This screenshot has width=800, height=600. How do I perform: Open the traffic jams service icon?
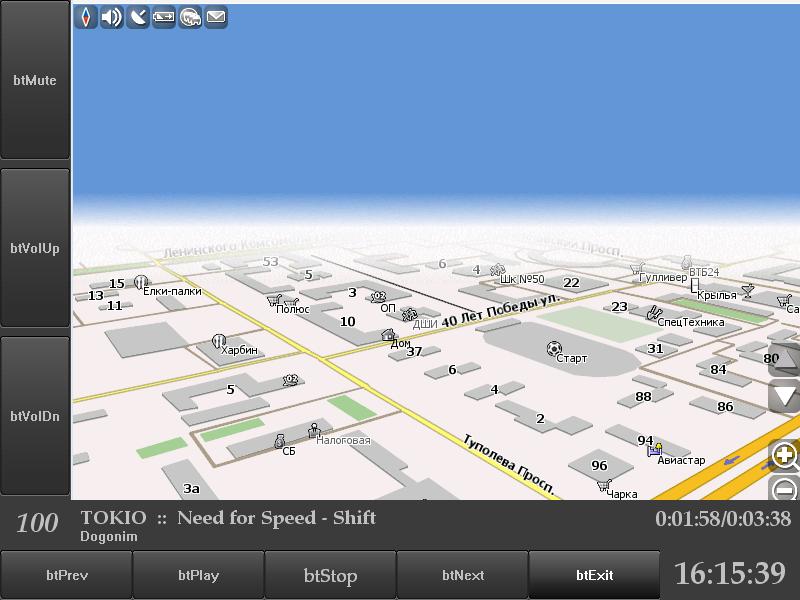coord(190,16)
